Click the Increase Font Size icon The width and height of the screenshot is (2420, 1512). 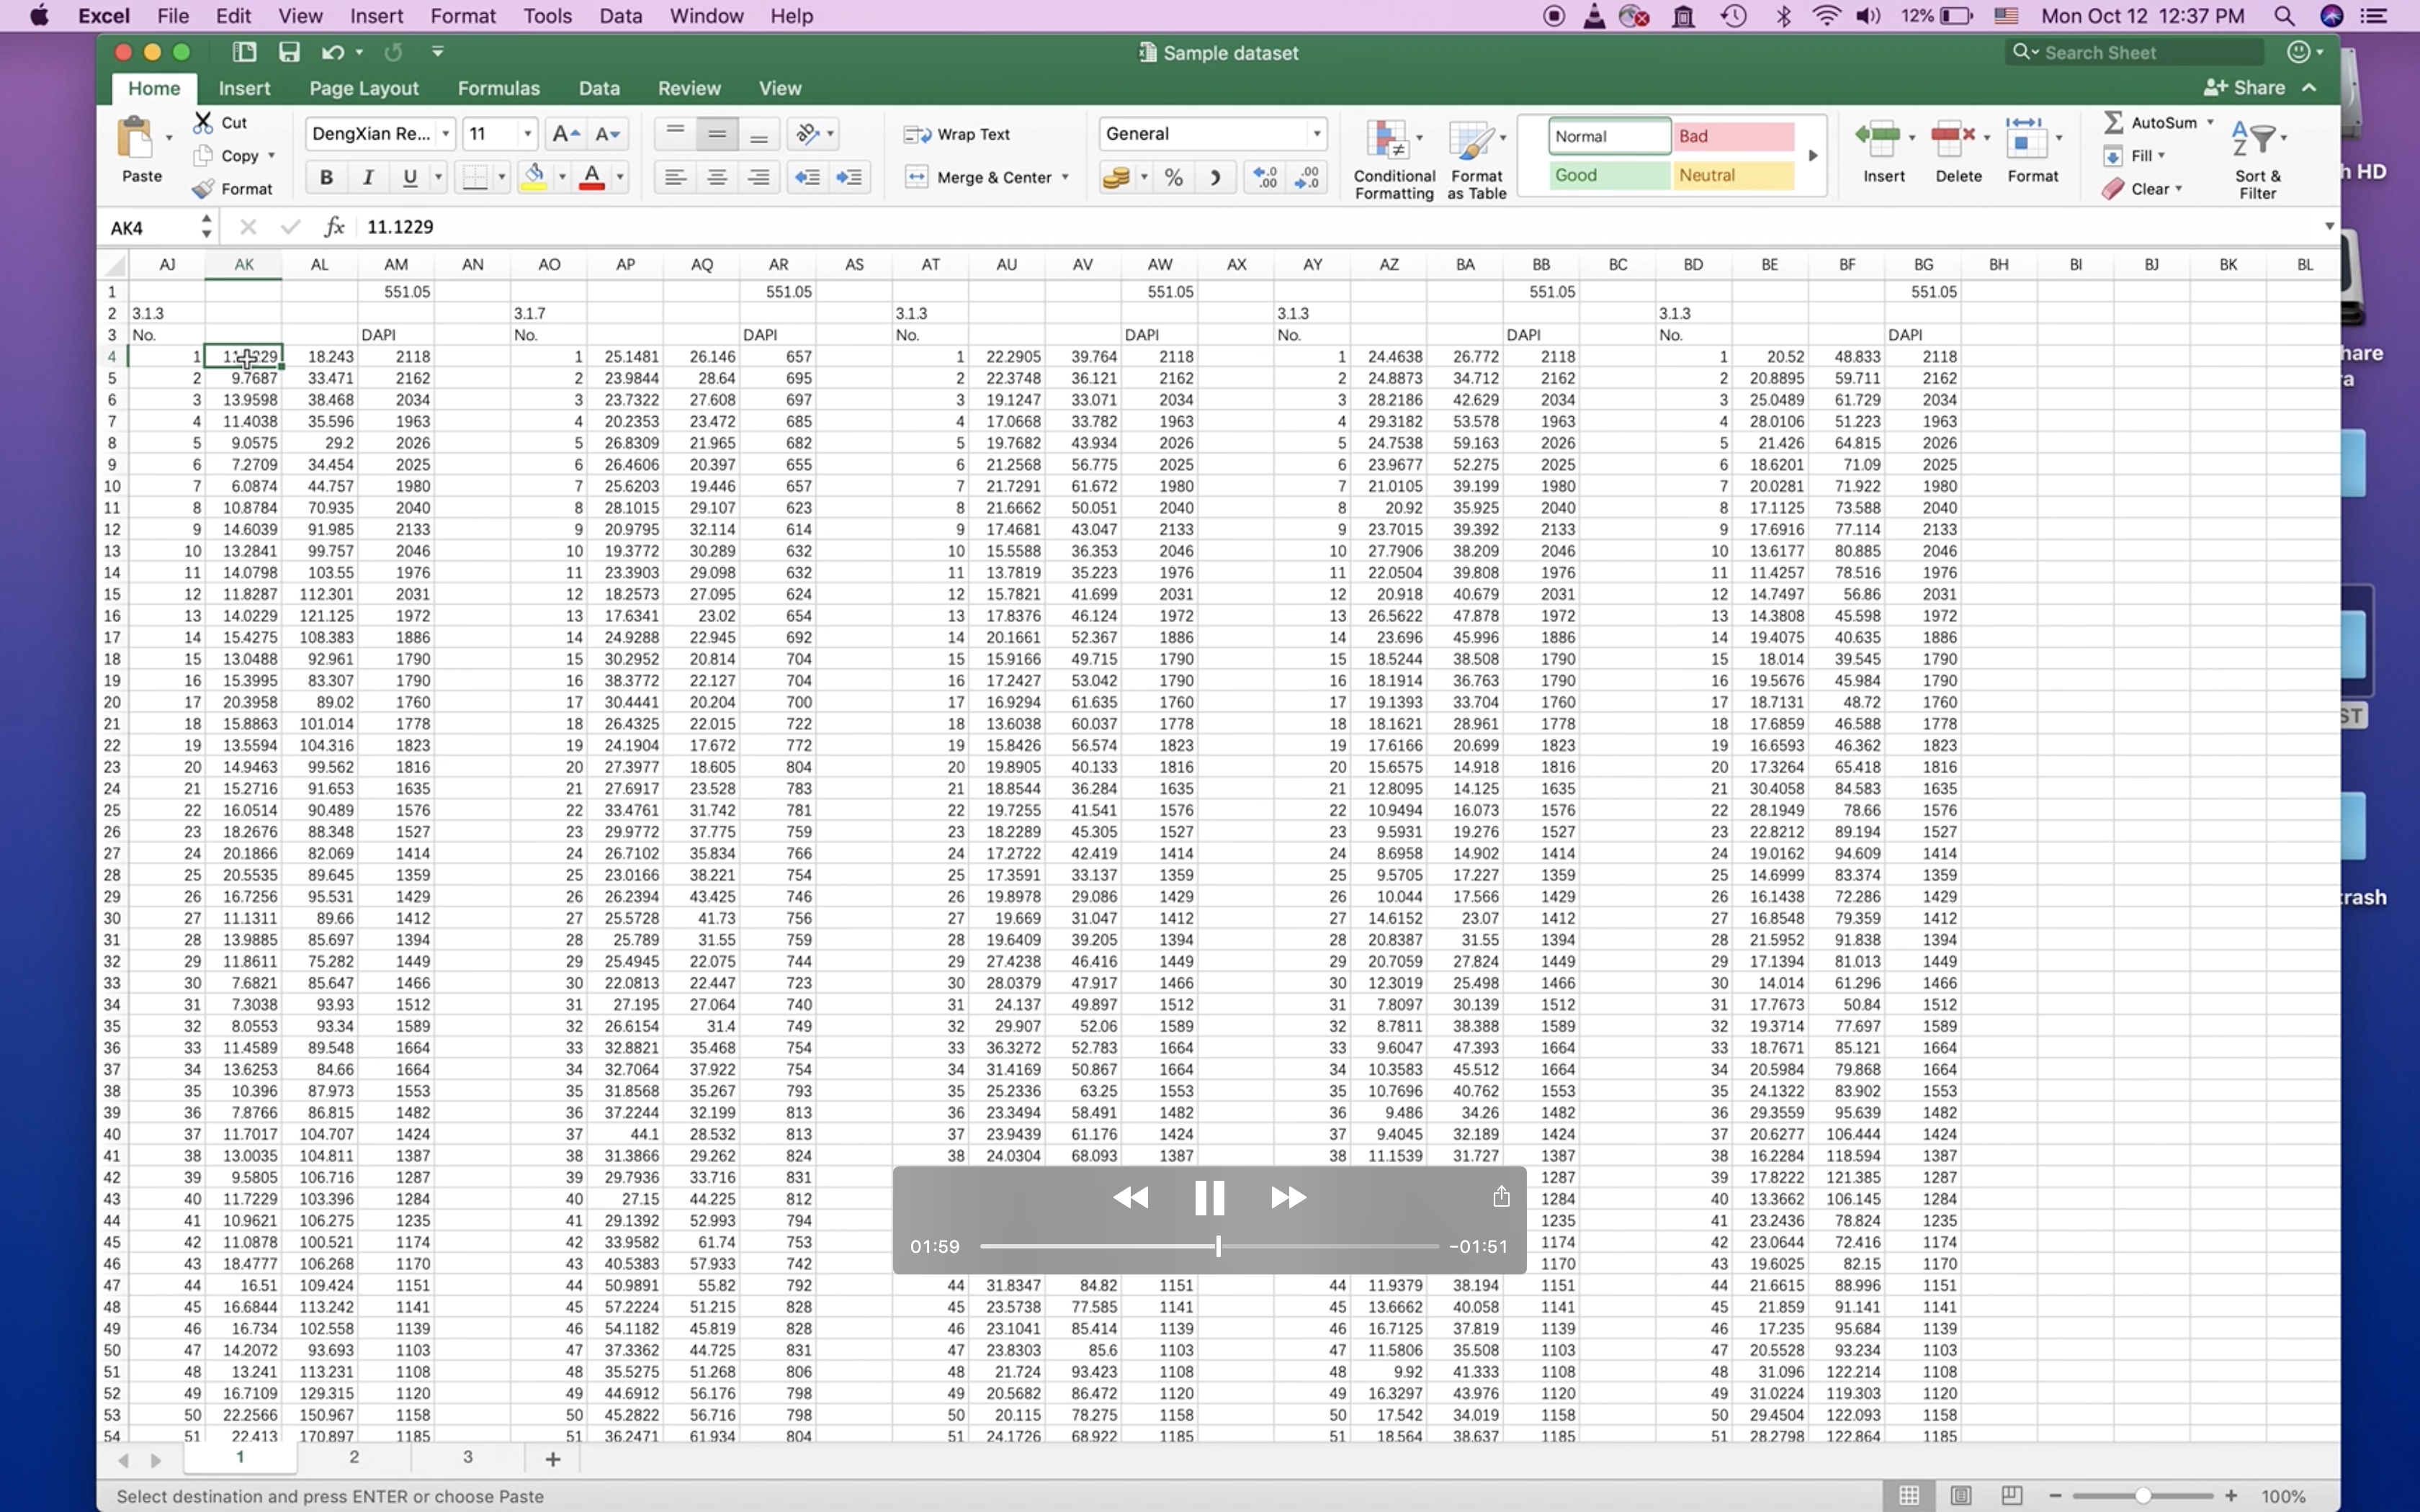coord(565,134)
